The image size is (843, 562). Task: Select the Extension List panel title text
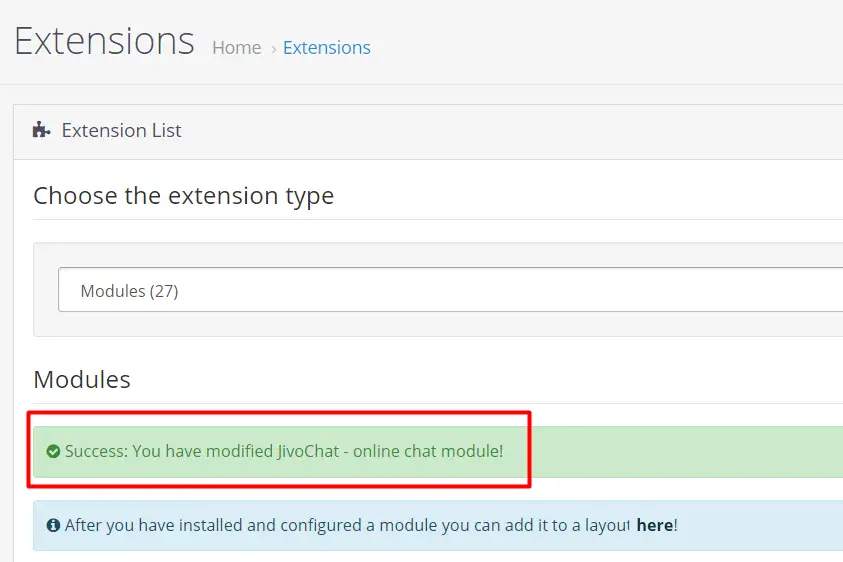coord(121,130)
